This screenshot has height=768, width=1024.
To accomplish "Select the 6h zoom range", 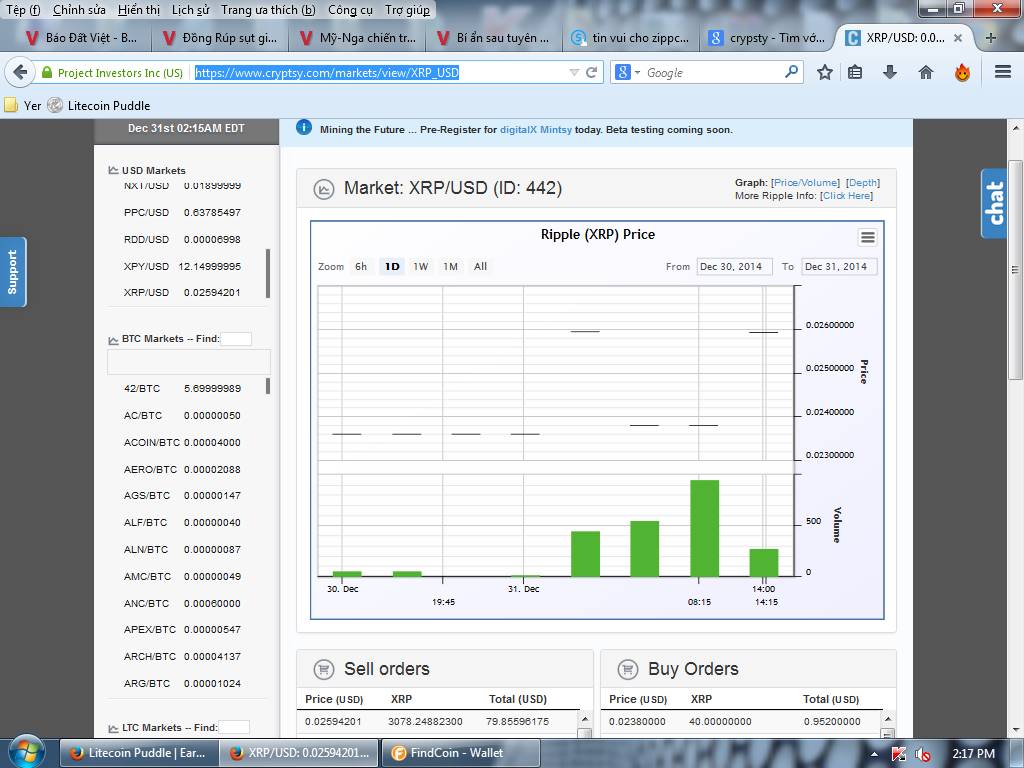I will click(x=361, y=266).
